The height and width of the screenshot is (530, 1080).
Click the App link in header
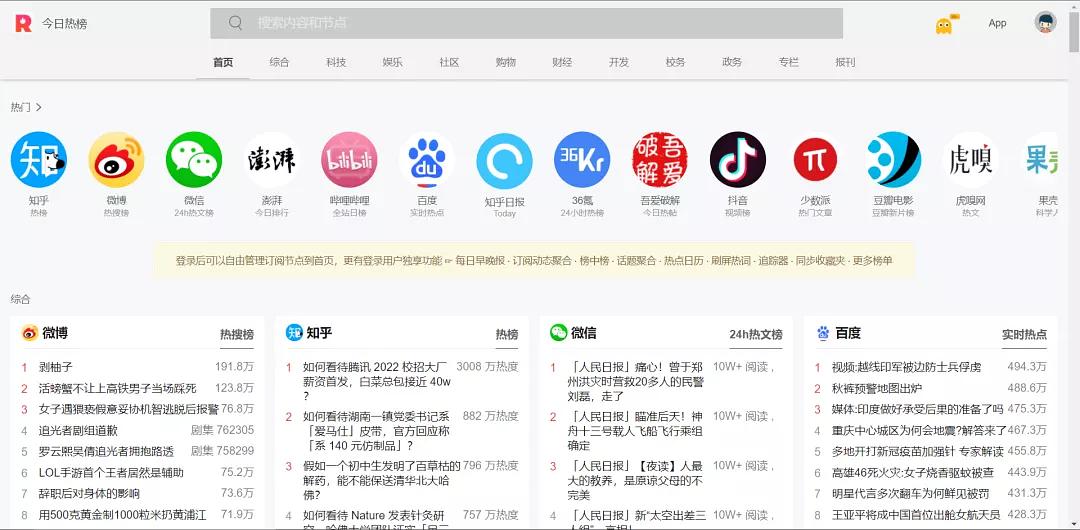[997, 23]
